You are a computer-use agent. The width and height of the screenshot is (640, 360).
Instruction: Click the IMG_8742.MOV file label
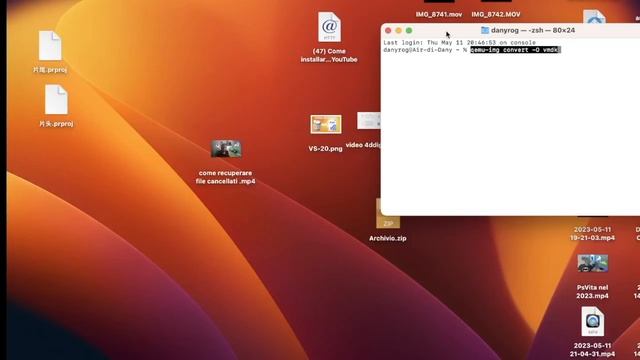click(x=496, y=14)
